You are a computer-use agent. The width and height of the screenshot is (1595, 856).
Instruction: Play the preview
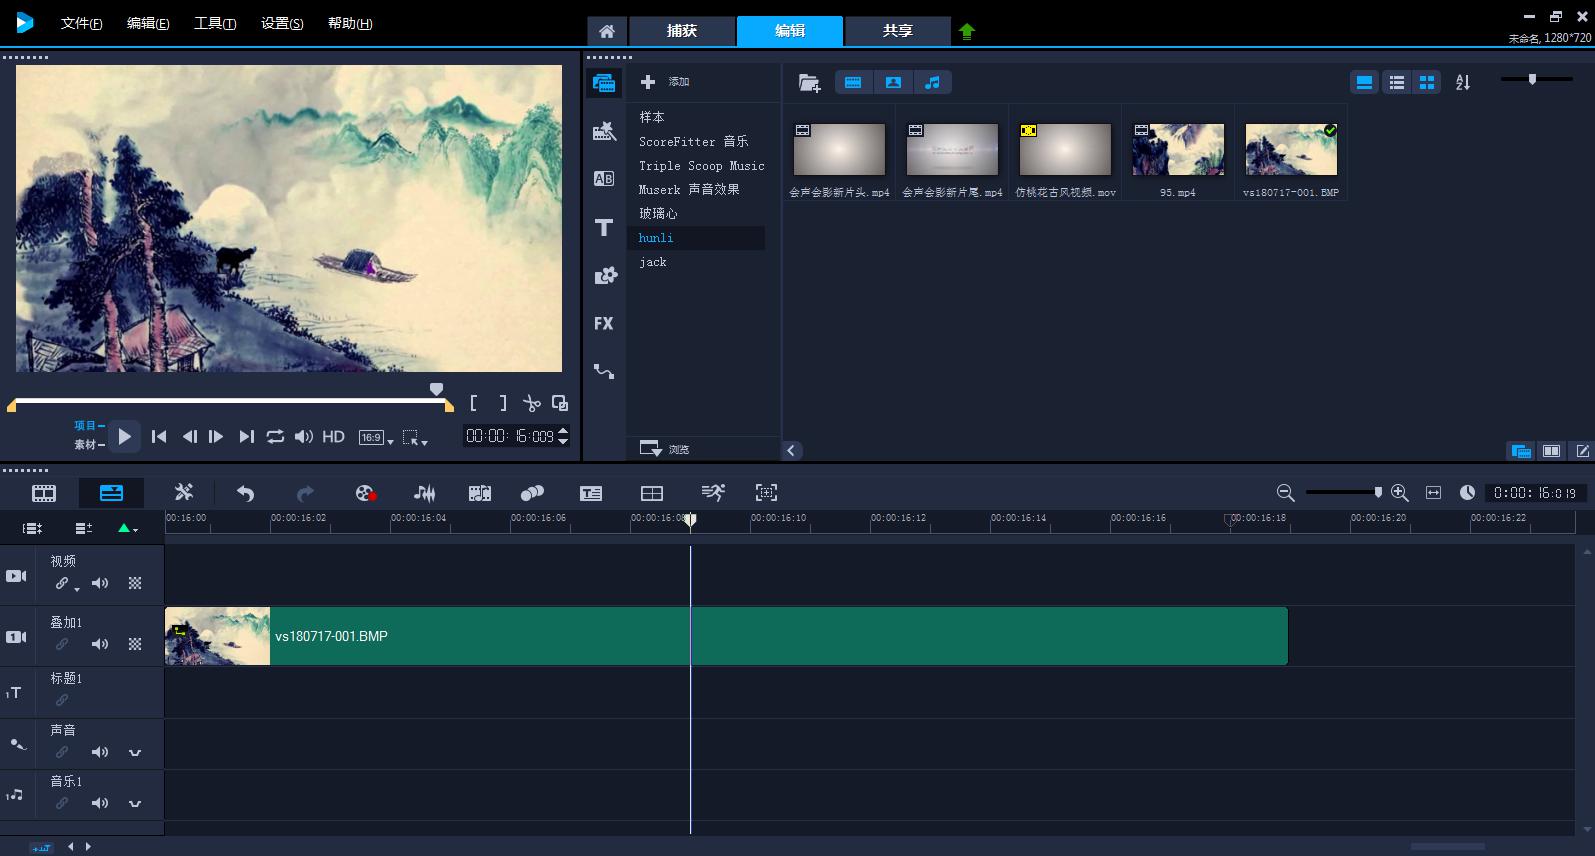pyautogui.click(x=124, y=436)
